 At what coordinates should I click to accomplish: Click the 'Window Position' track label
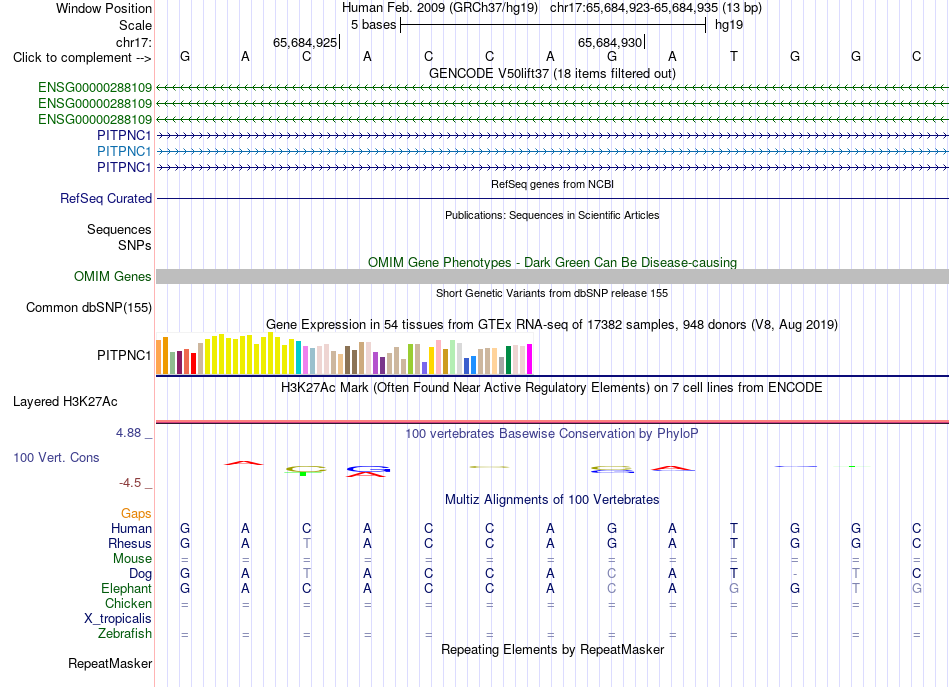tap(104, 8)
